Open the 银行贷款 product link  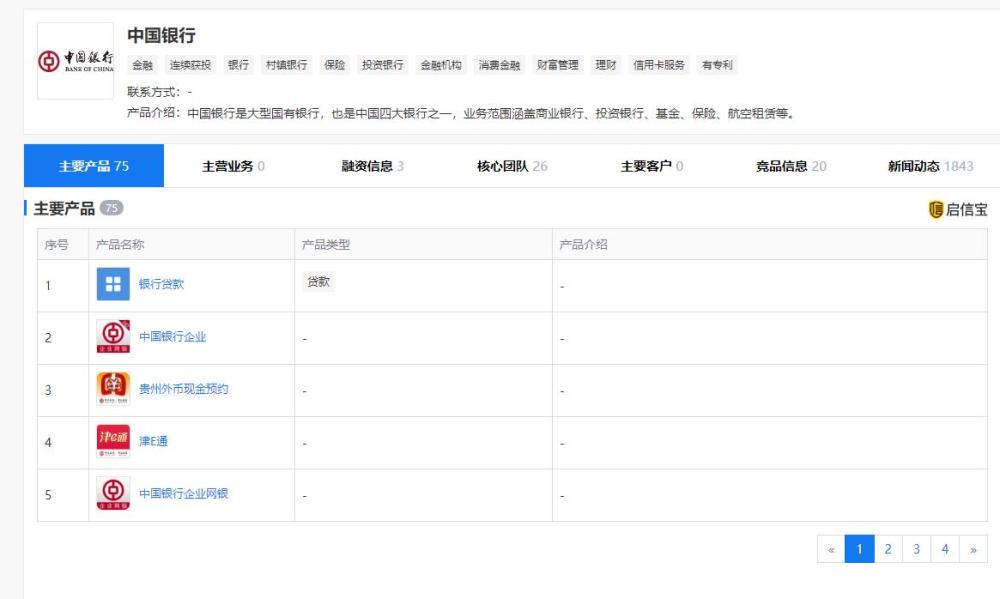(161, 284)
